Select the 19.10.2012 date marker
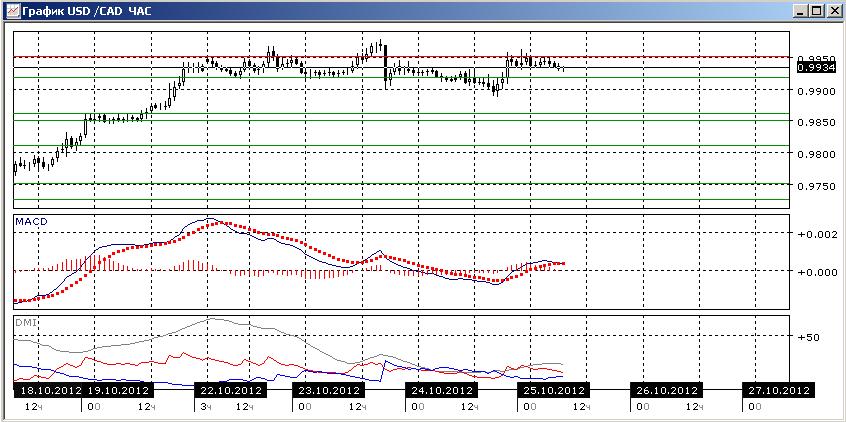 (119, 390)
